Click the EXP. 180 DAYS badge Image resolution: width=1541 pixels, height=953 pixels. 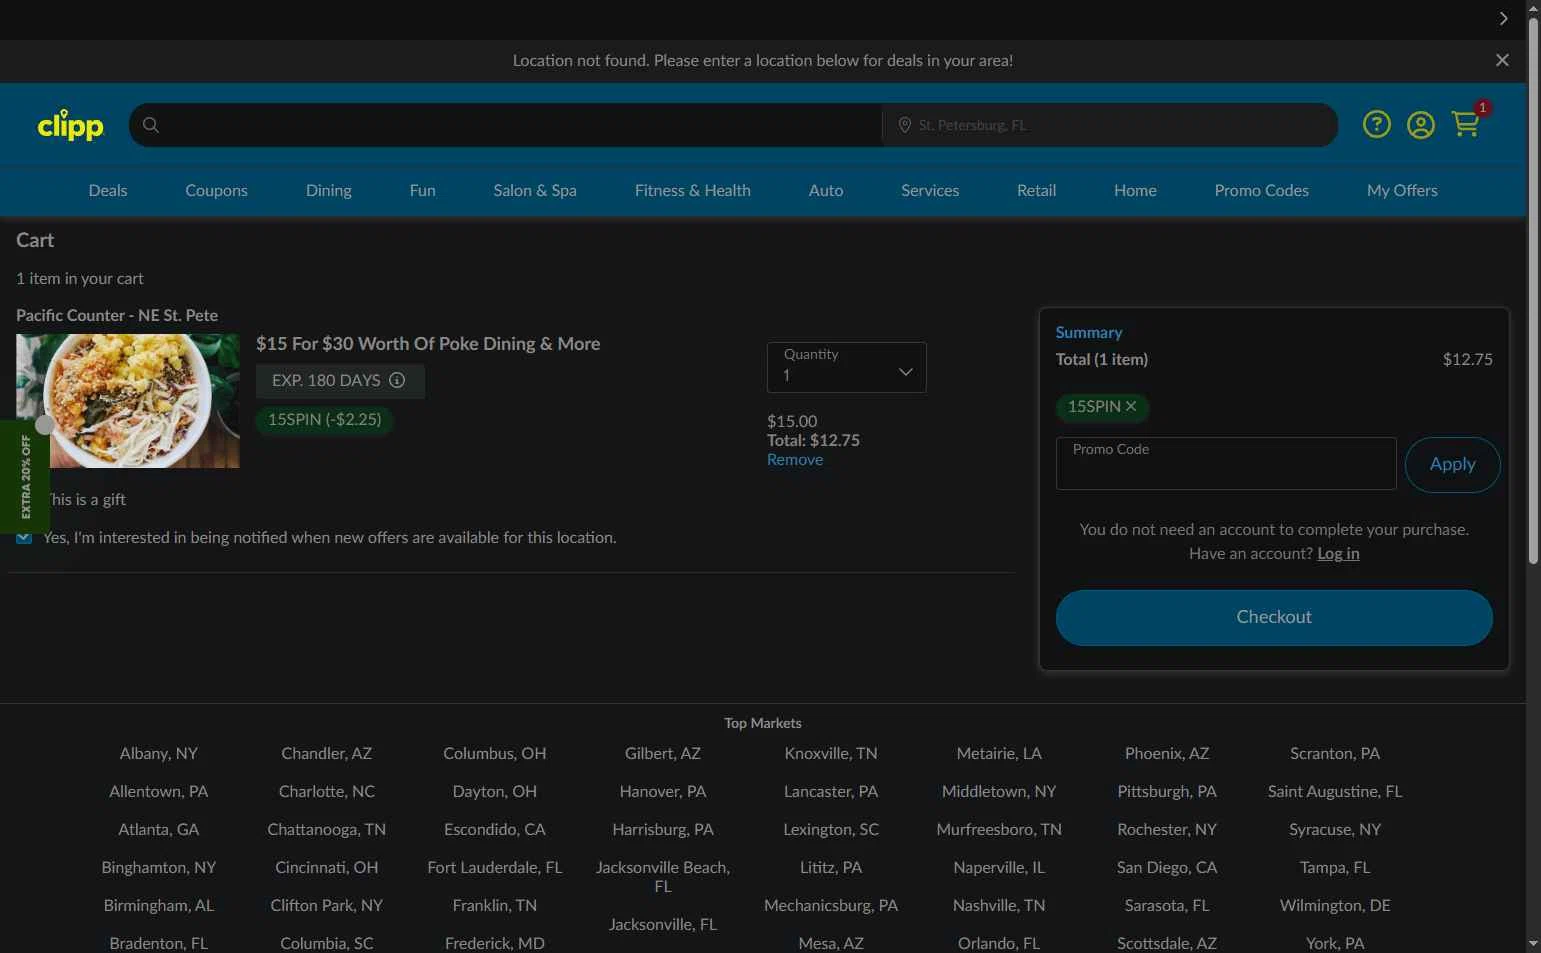click(340, 380)
